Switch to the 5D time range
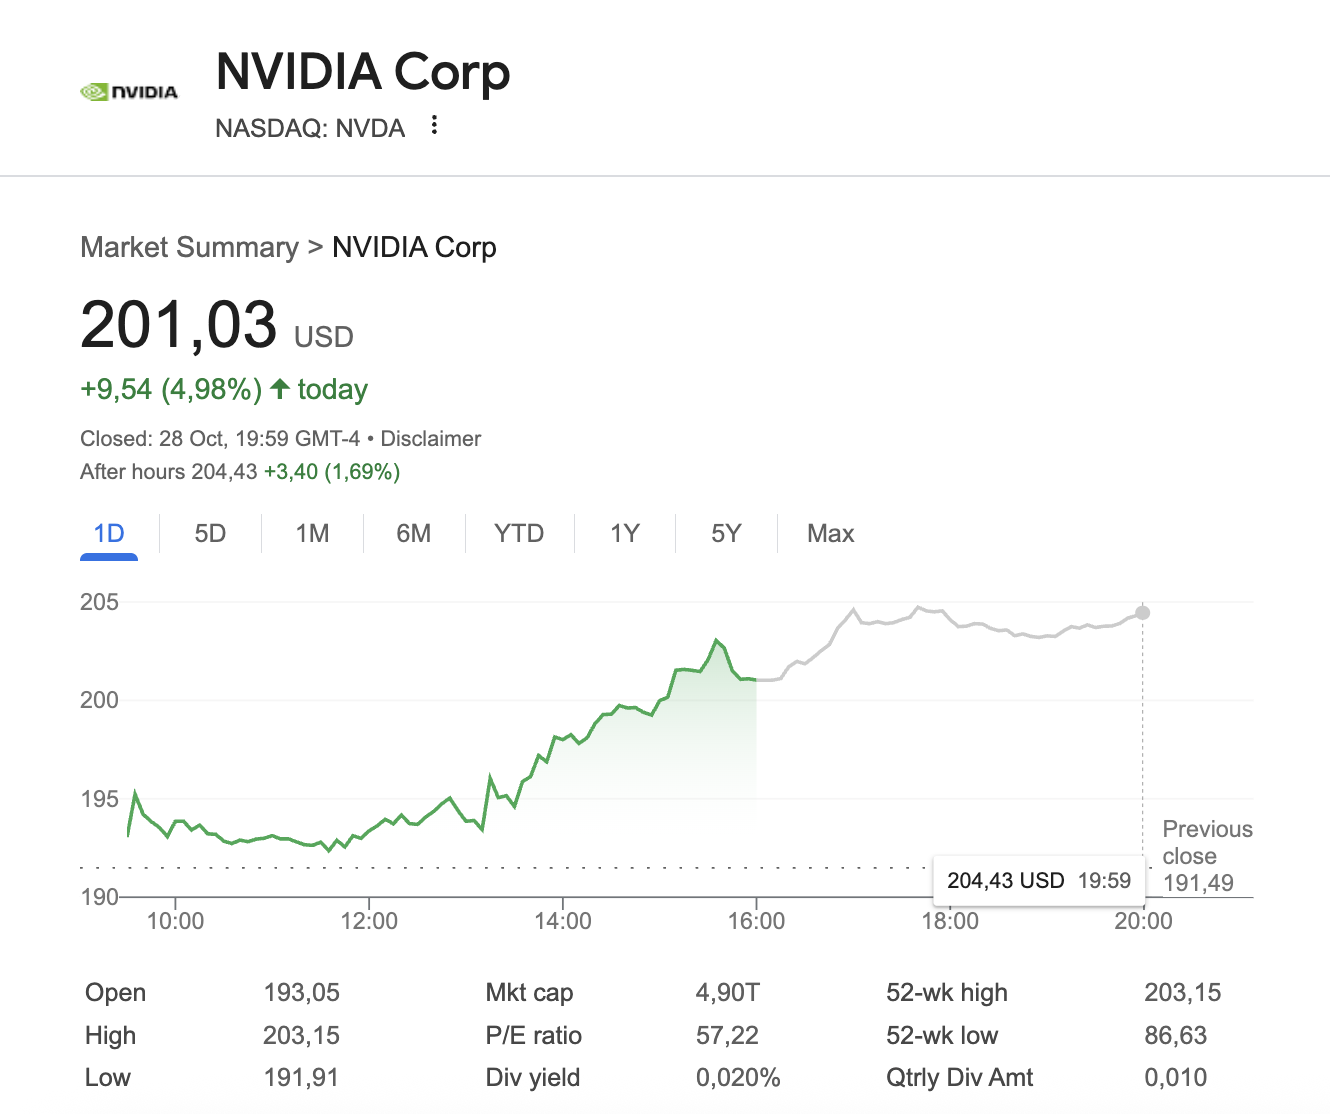 [x=210, y=533]
